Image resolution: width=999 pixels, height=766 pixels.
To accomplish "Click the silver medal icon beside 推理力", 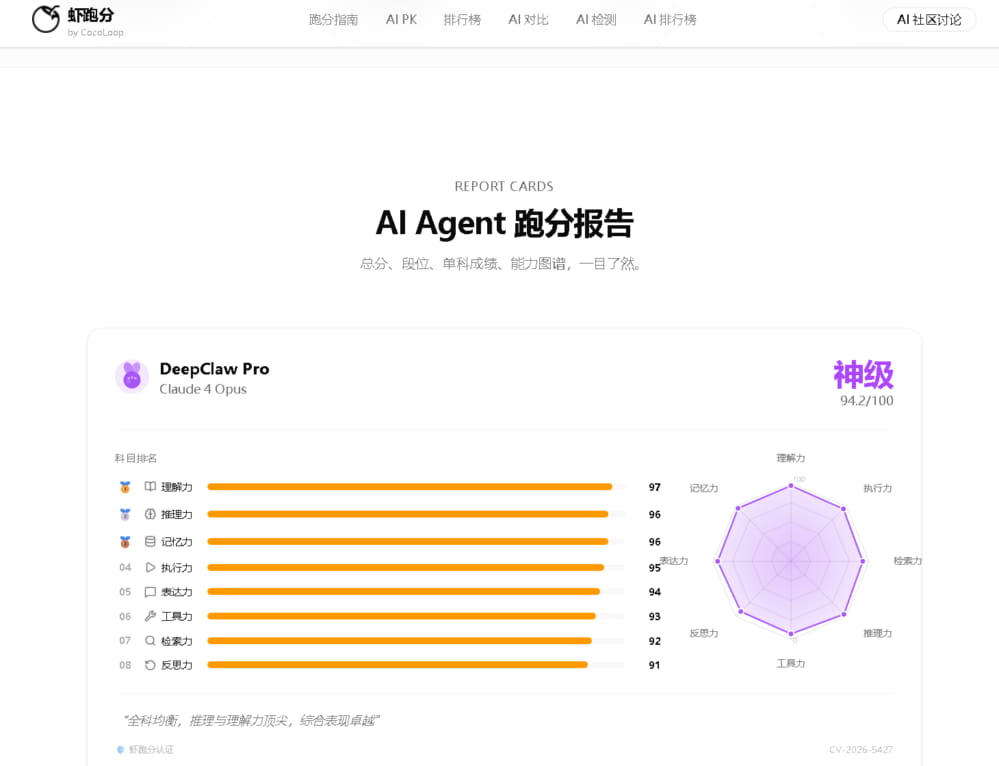I will tap(125, 514).
